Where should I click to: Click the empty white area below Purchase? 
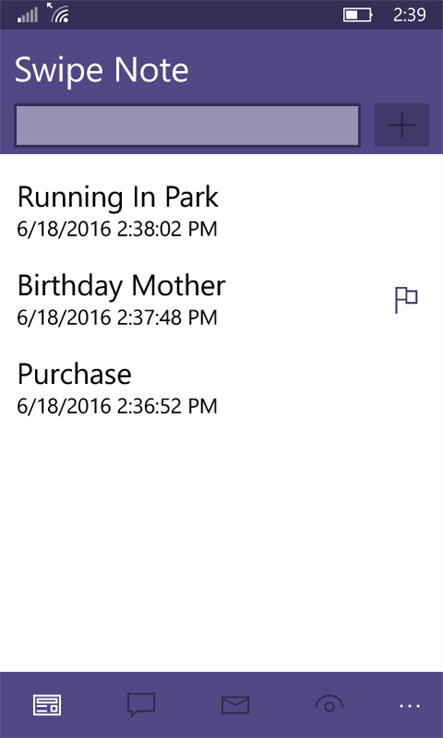point(221,548)
